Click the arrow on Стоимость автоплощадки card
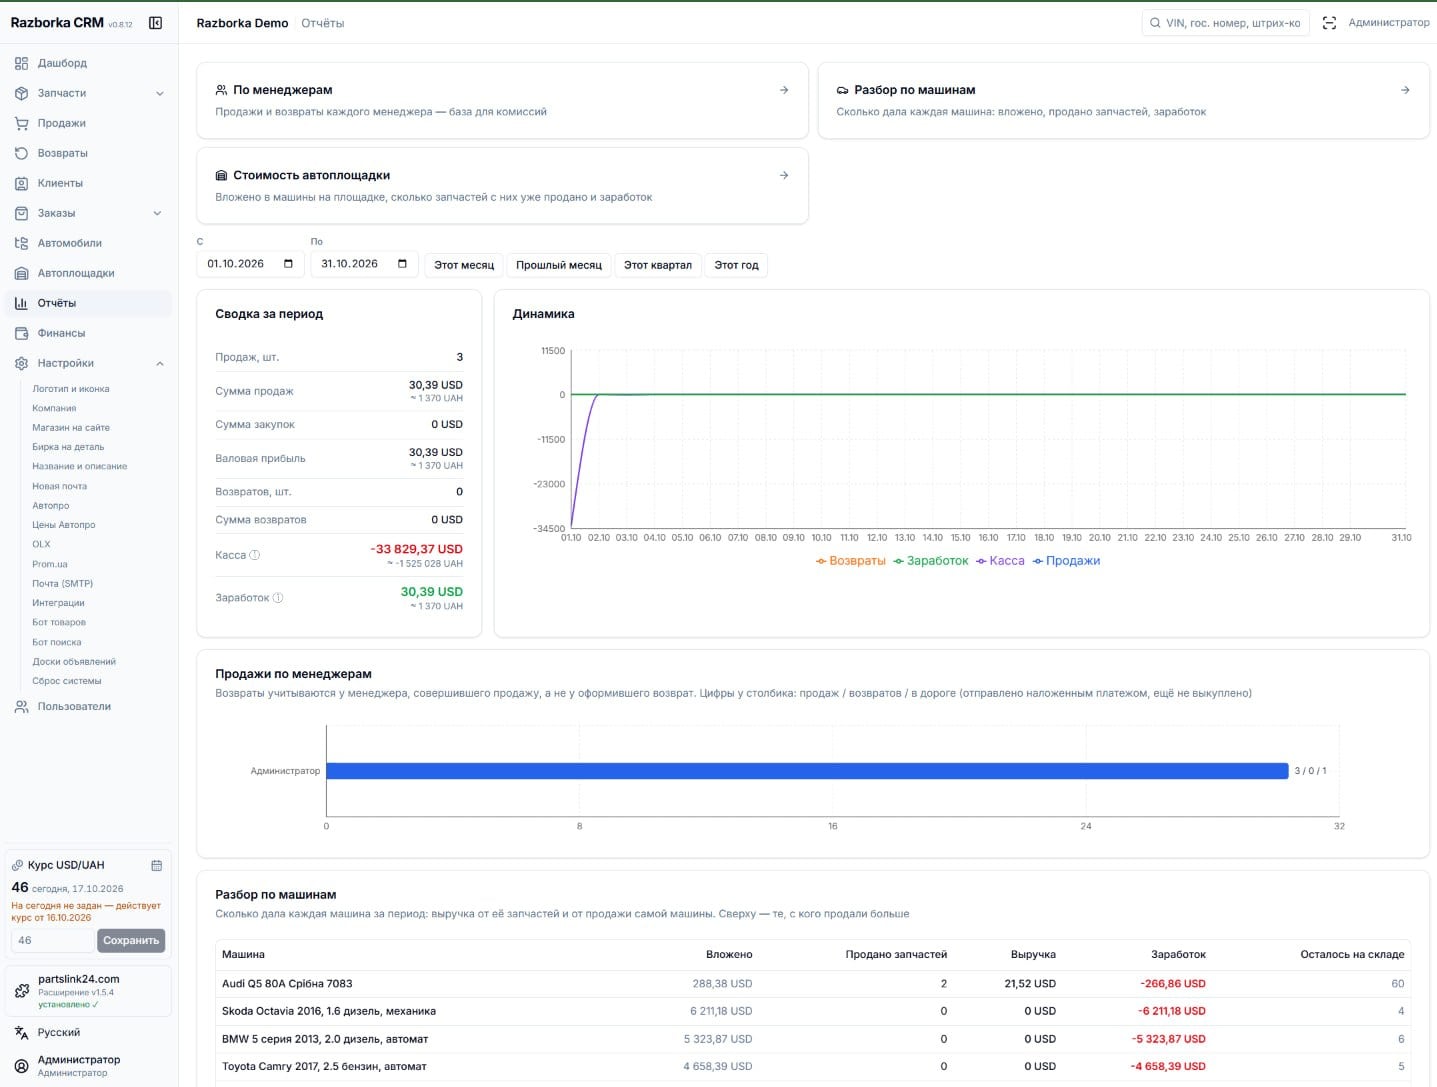 click(784, 175)
